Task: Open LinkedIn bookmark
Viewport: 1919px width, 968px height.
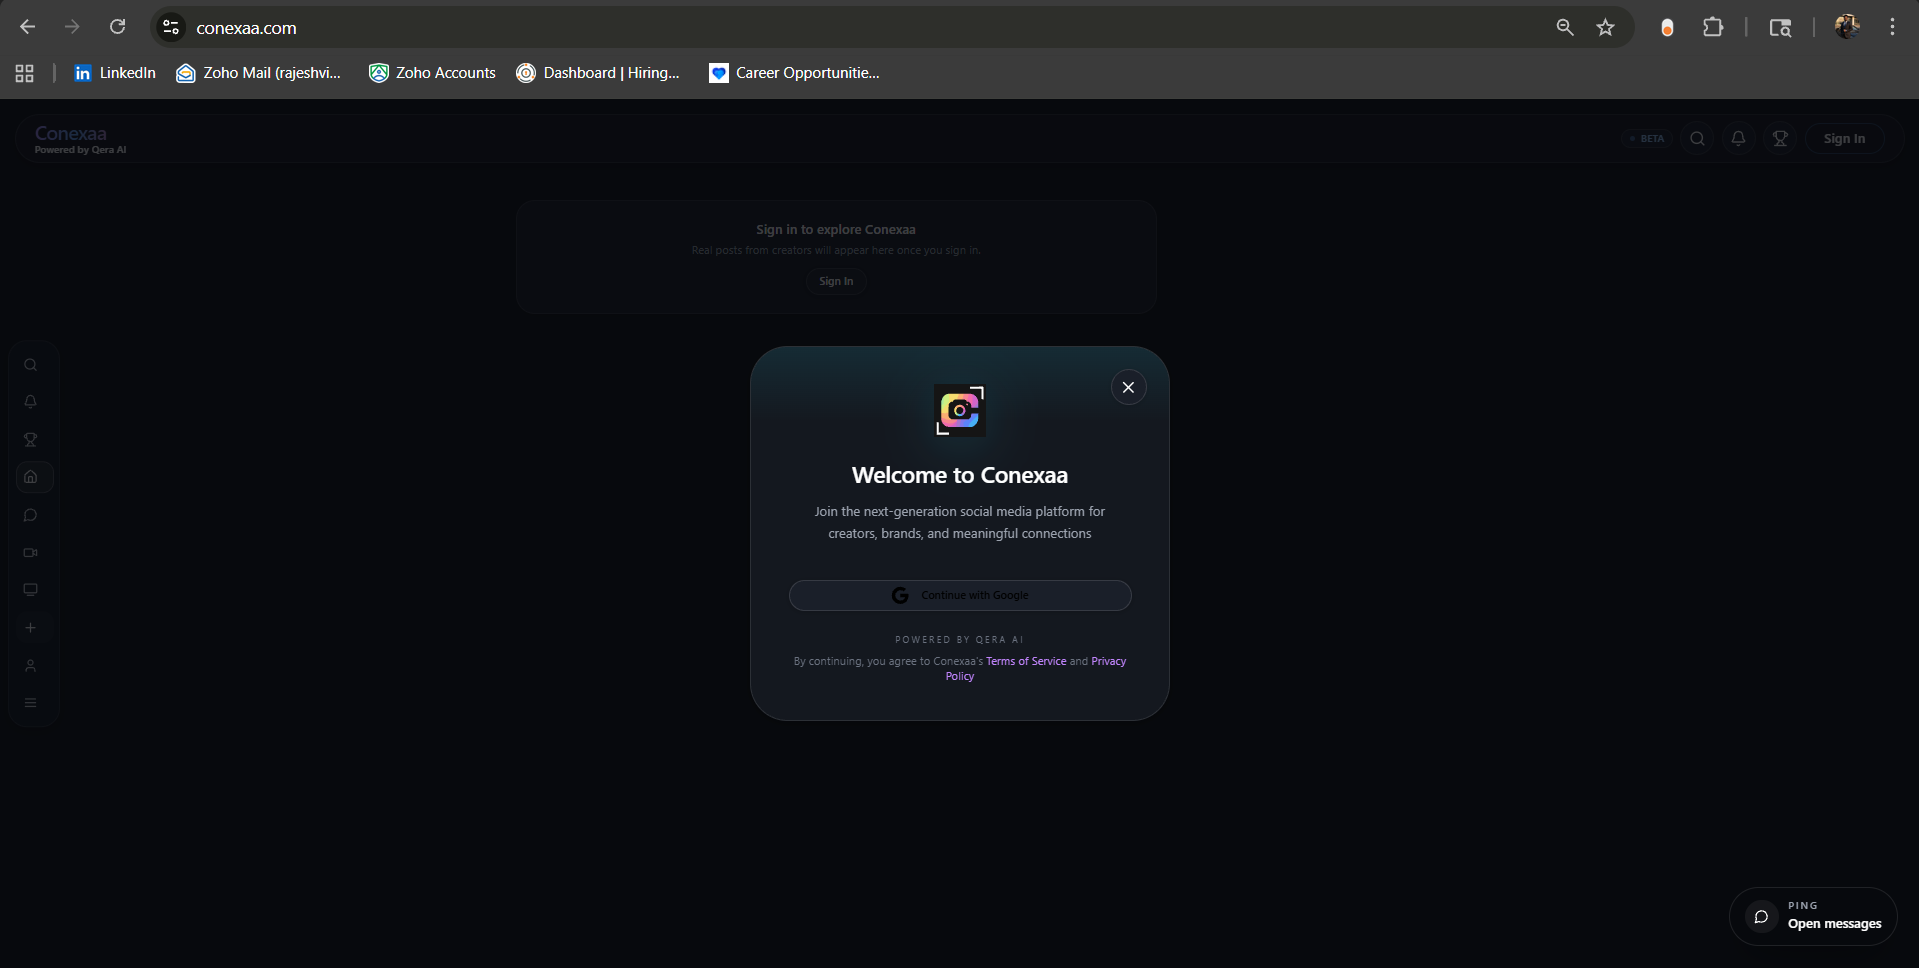Action: [115, 73]
